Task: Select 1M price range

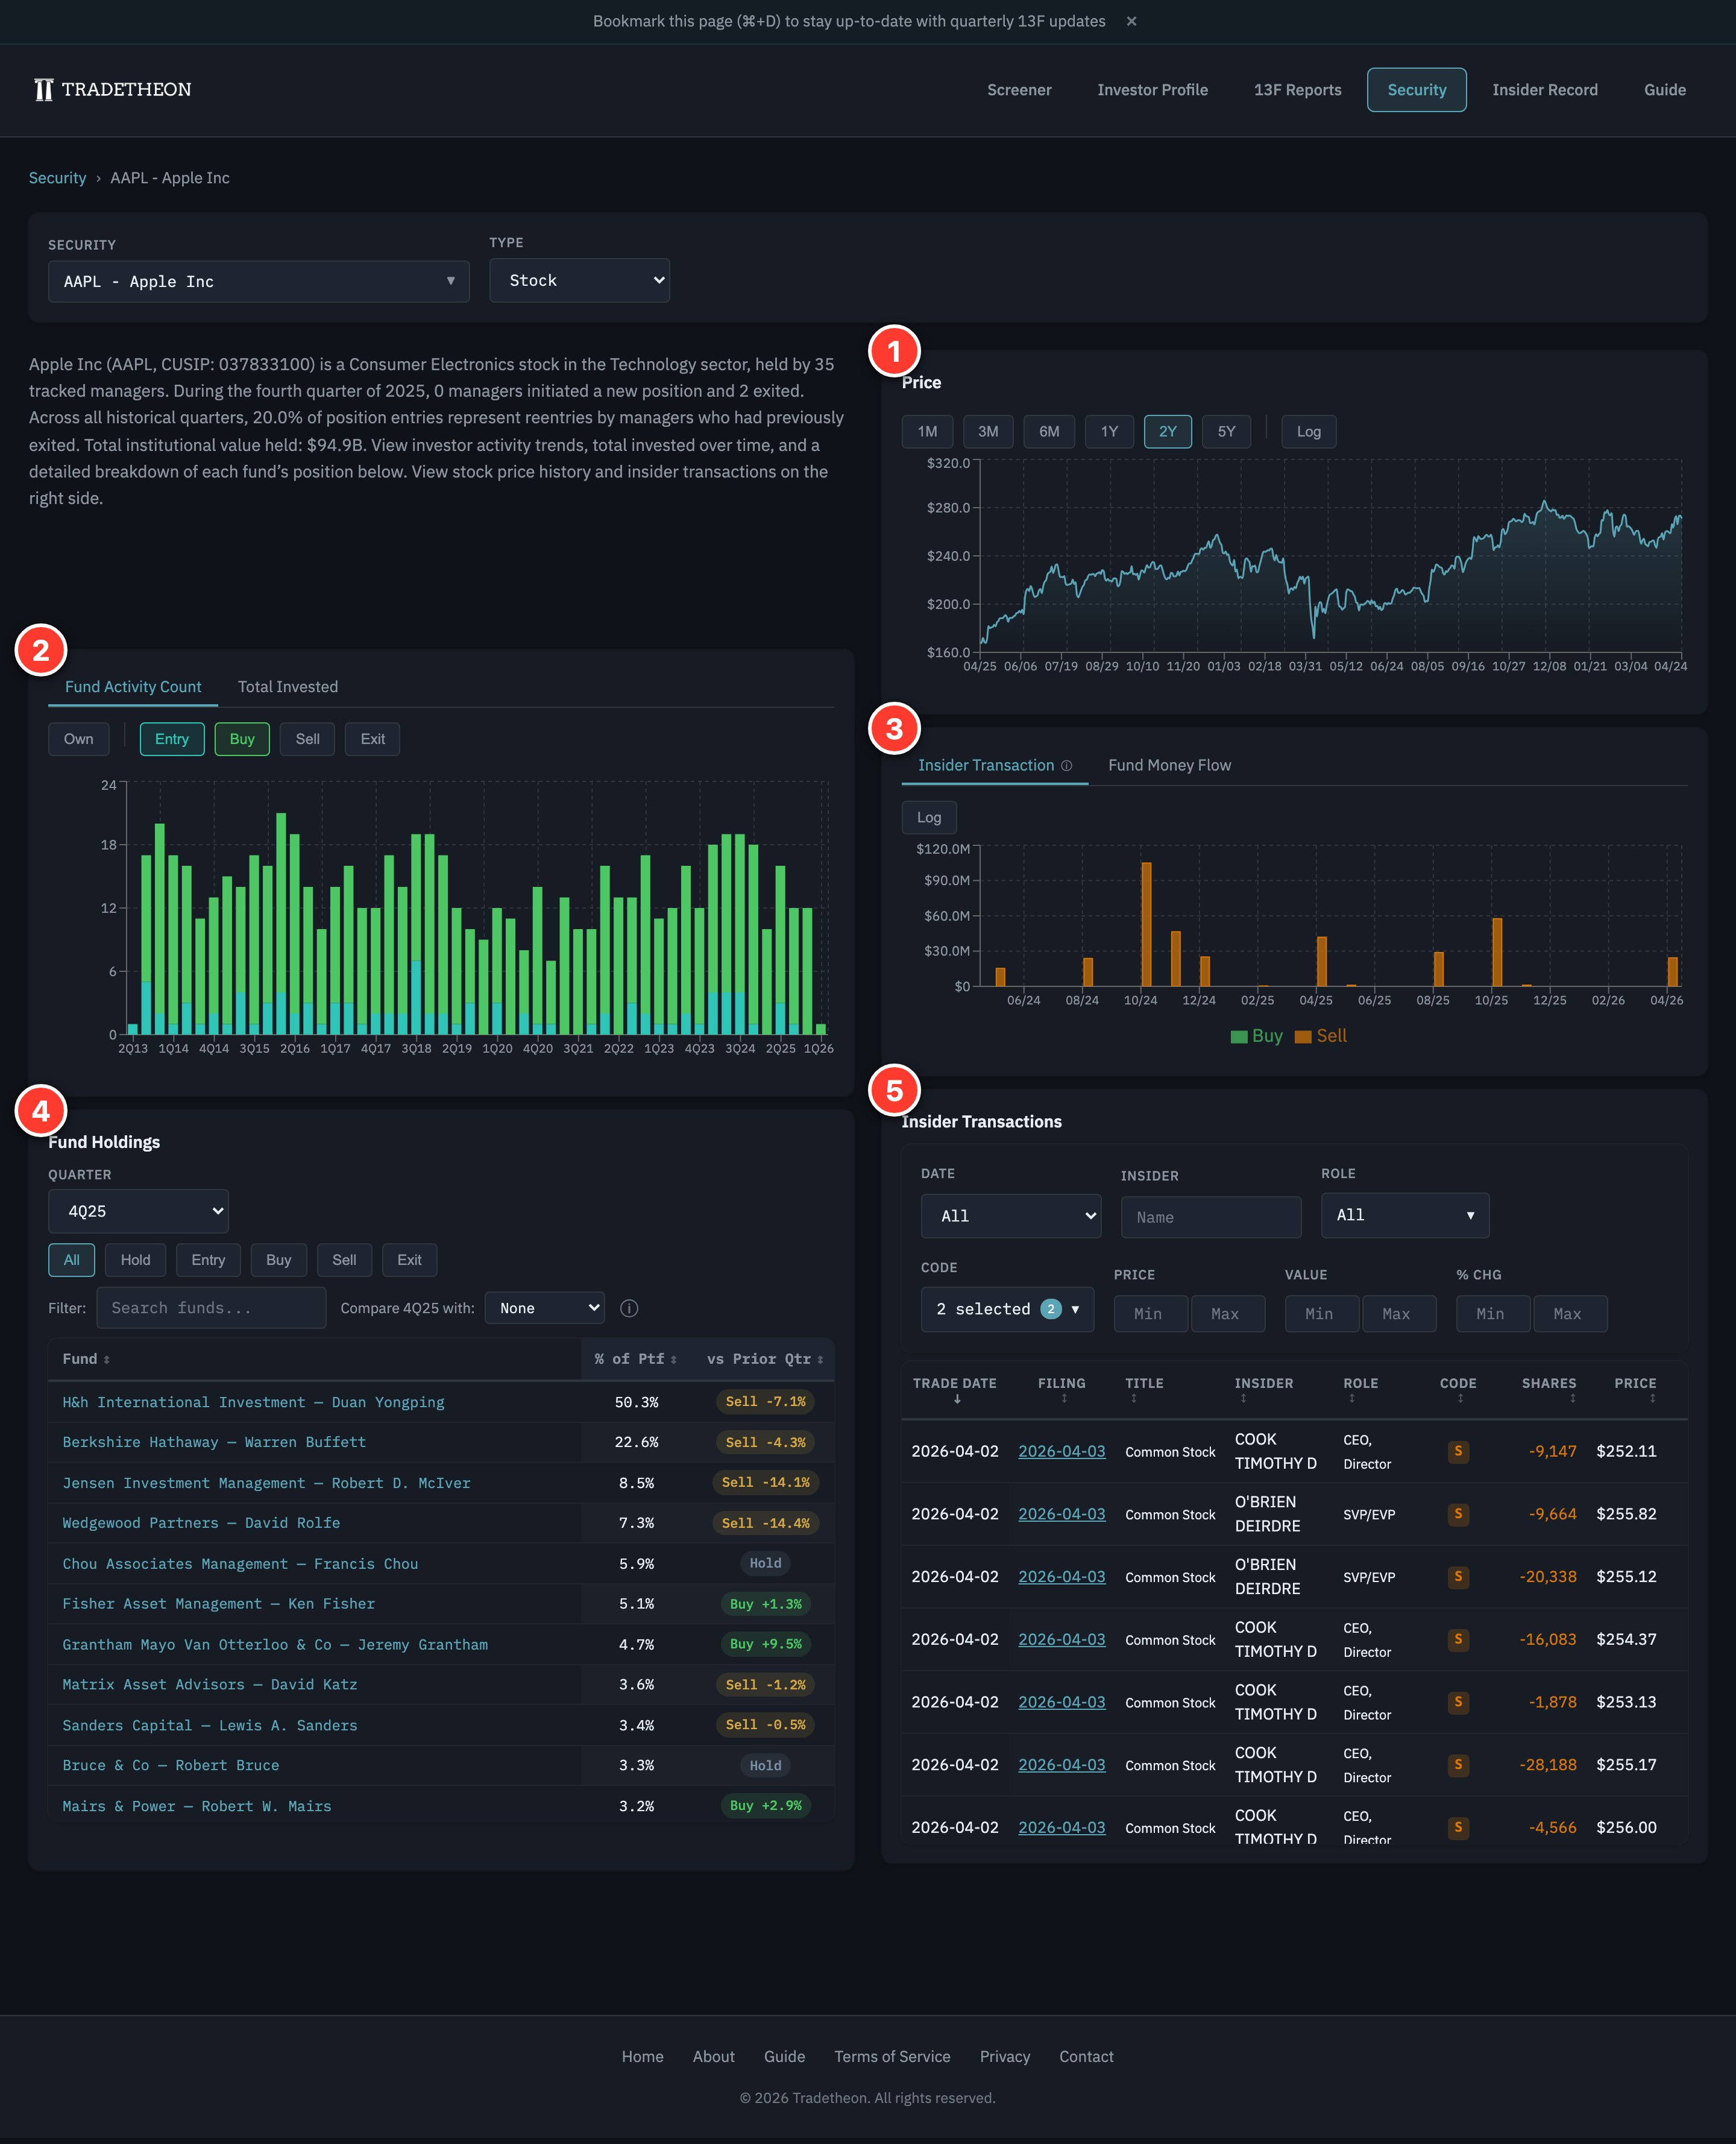Action: tap(927, 432)
